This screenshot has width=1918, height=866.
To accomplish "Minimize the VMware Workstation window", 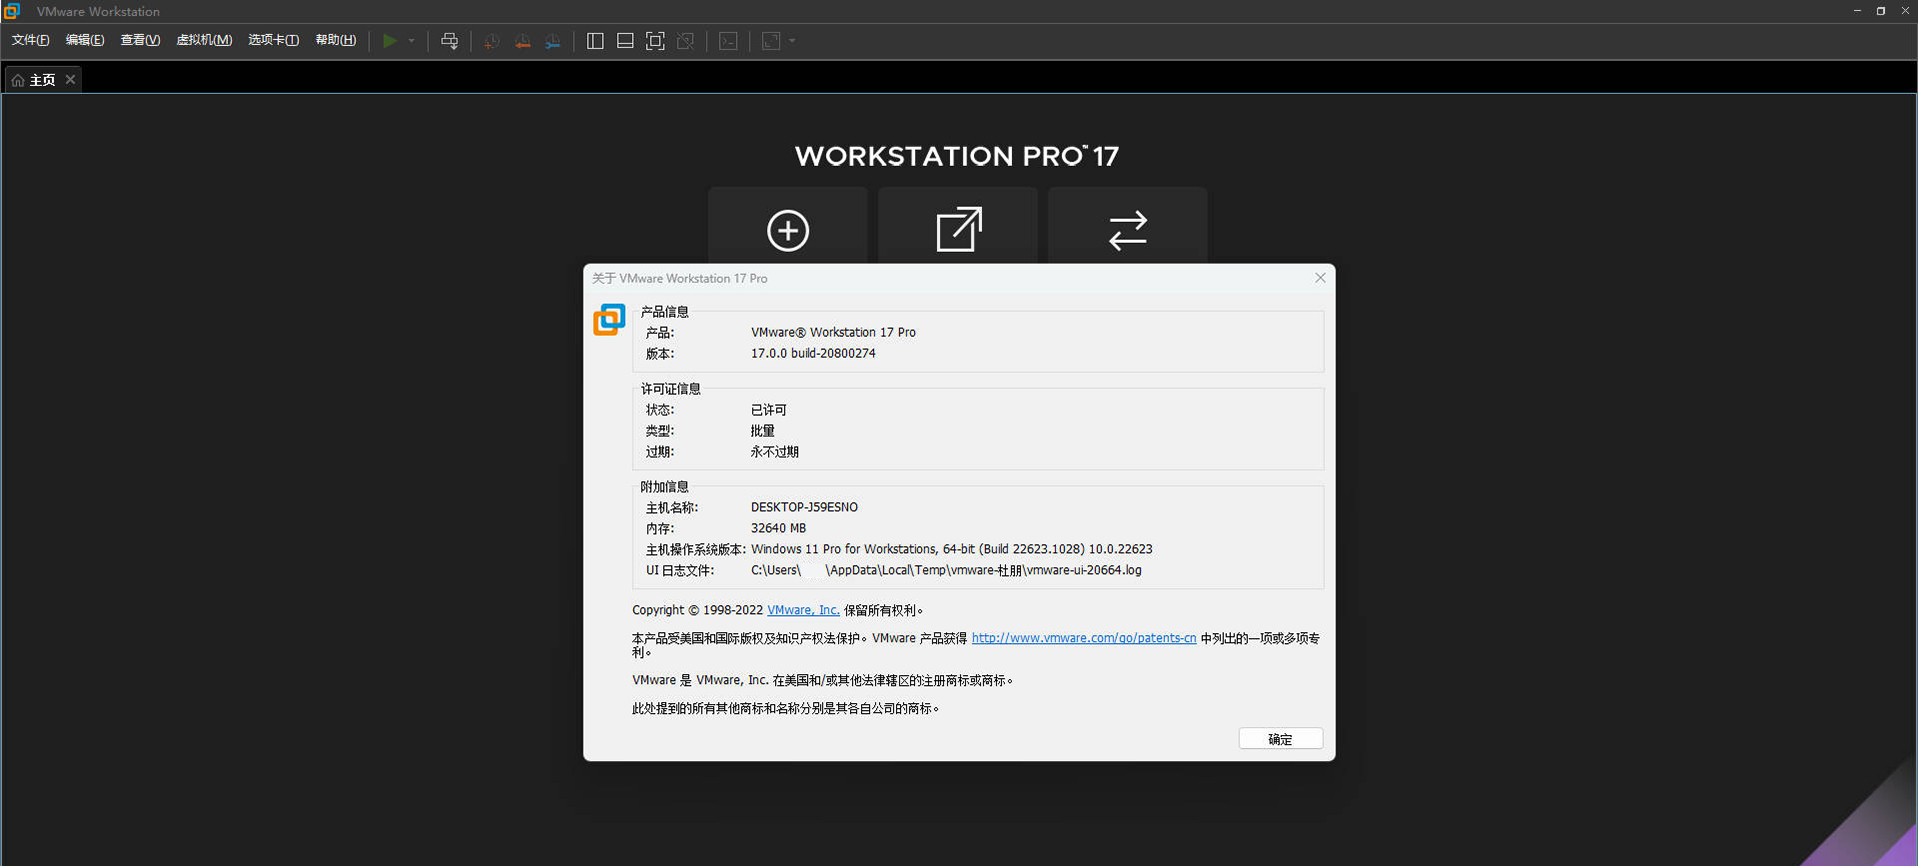I will [x=1857, y=11].
